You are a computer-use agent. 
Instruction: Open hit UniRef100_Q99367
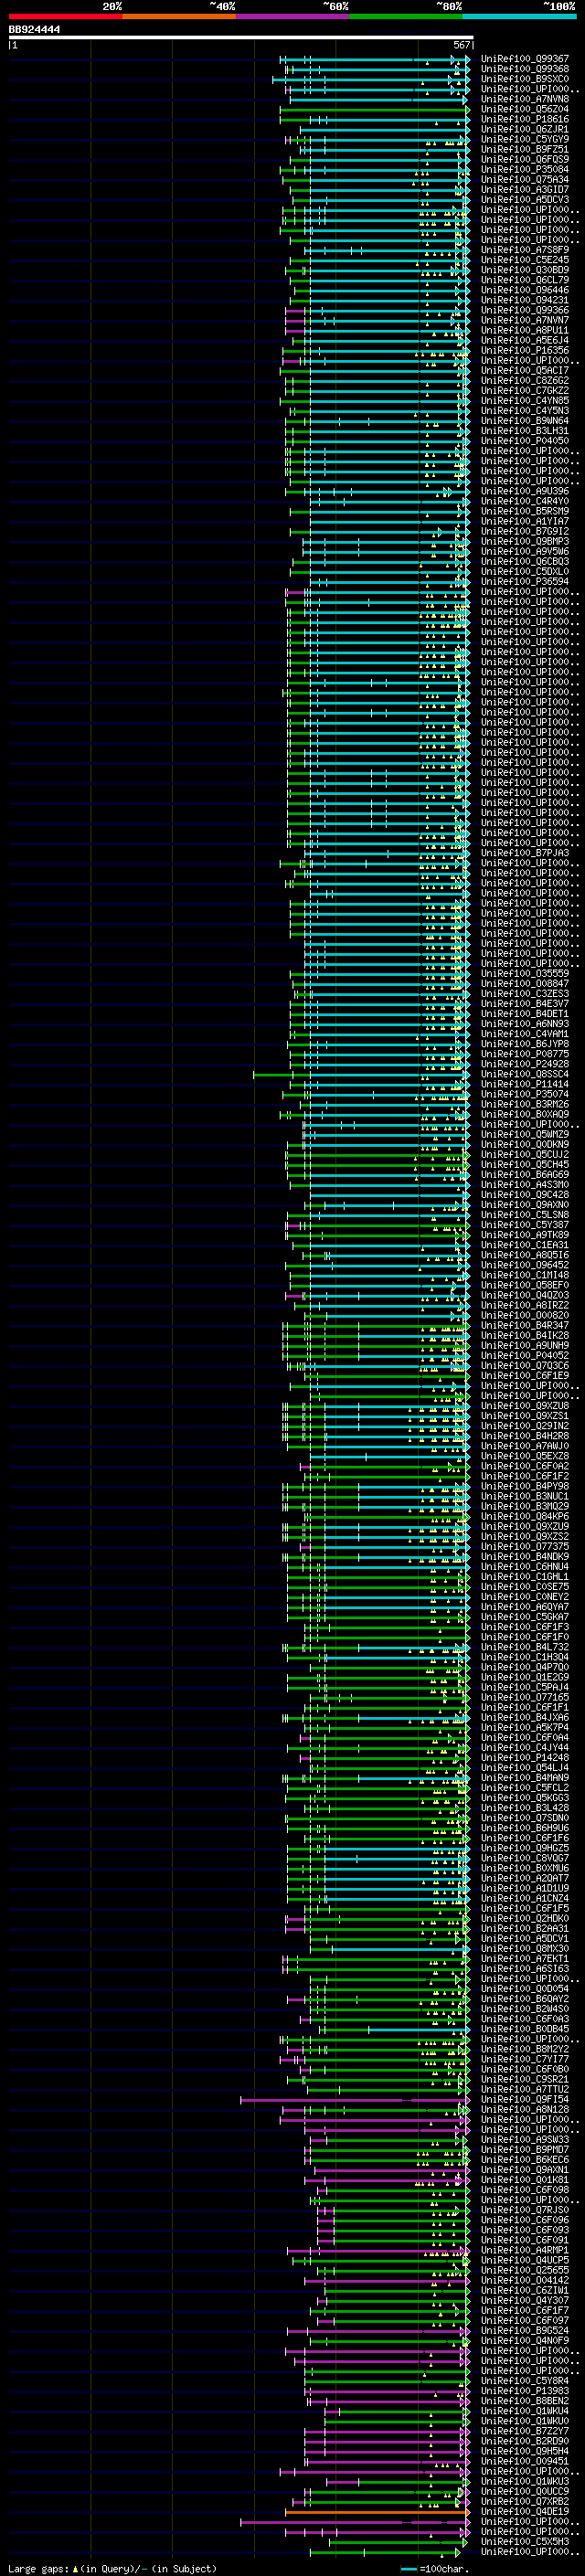pos(525,59)
